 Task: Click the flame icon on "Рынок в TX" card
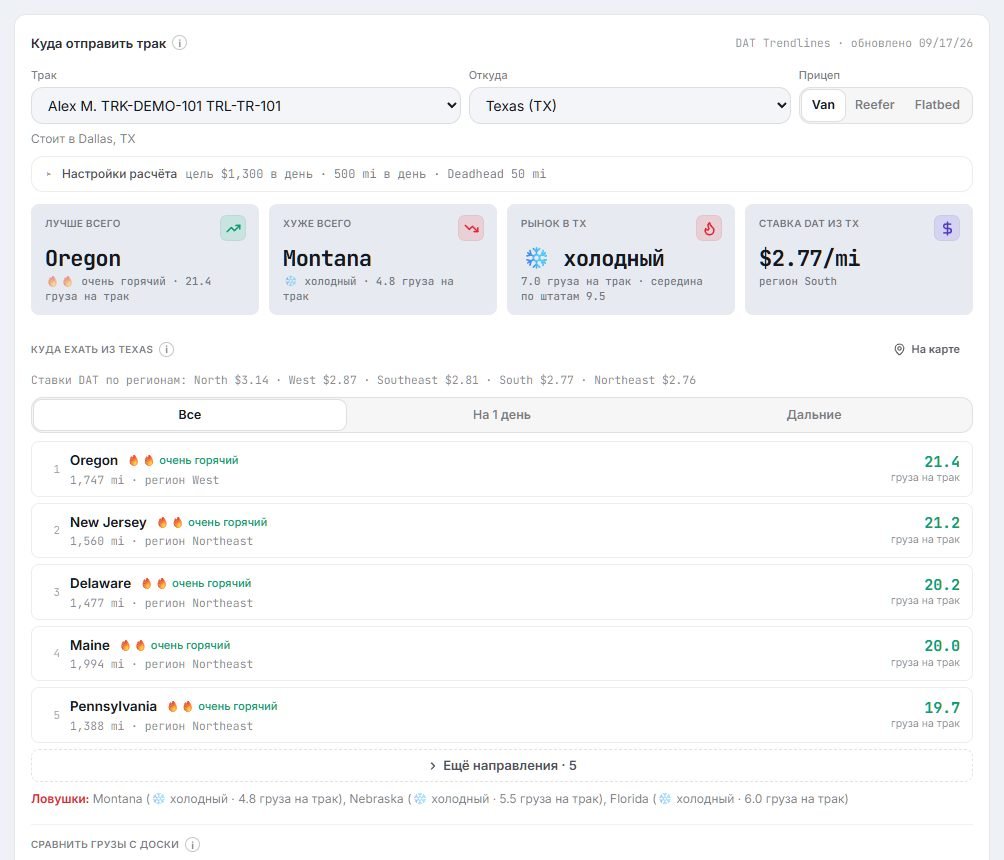pos(709,228)
